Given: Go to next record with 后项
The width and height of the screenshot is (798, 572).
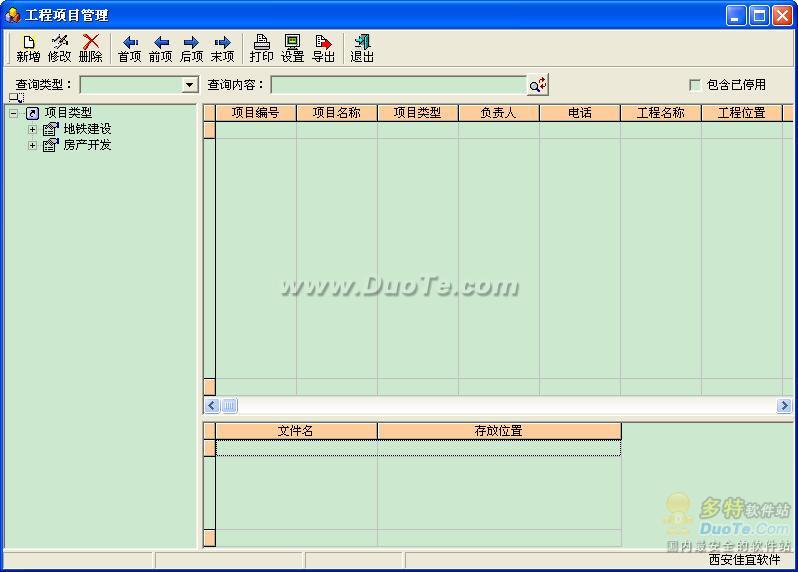Looking at the screenshot, I should [x=191, y=48].
